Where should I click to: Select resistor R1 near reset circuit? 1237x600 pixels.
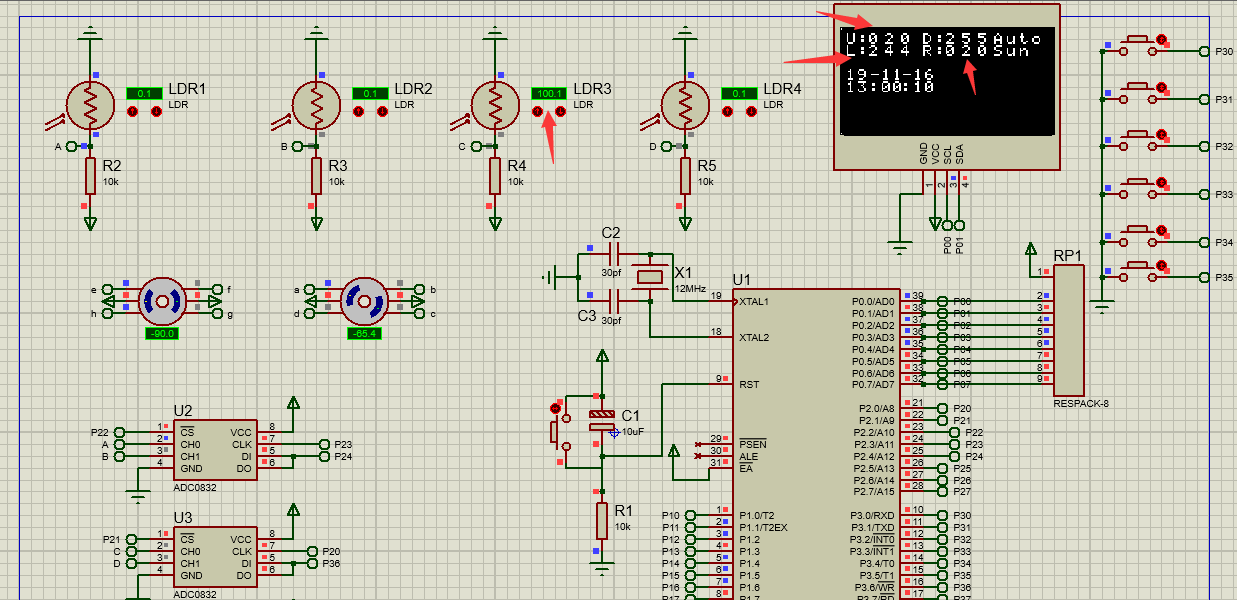tap(601, 521)
